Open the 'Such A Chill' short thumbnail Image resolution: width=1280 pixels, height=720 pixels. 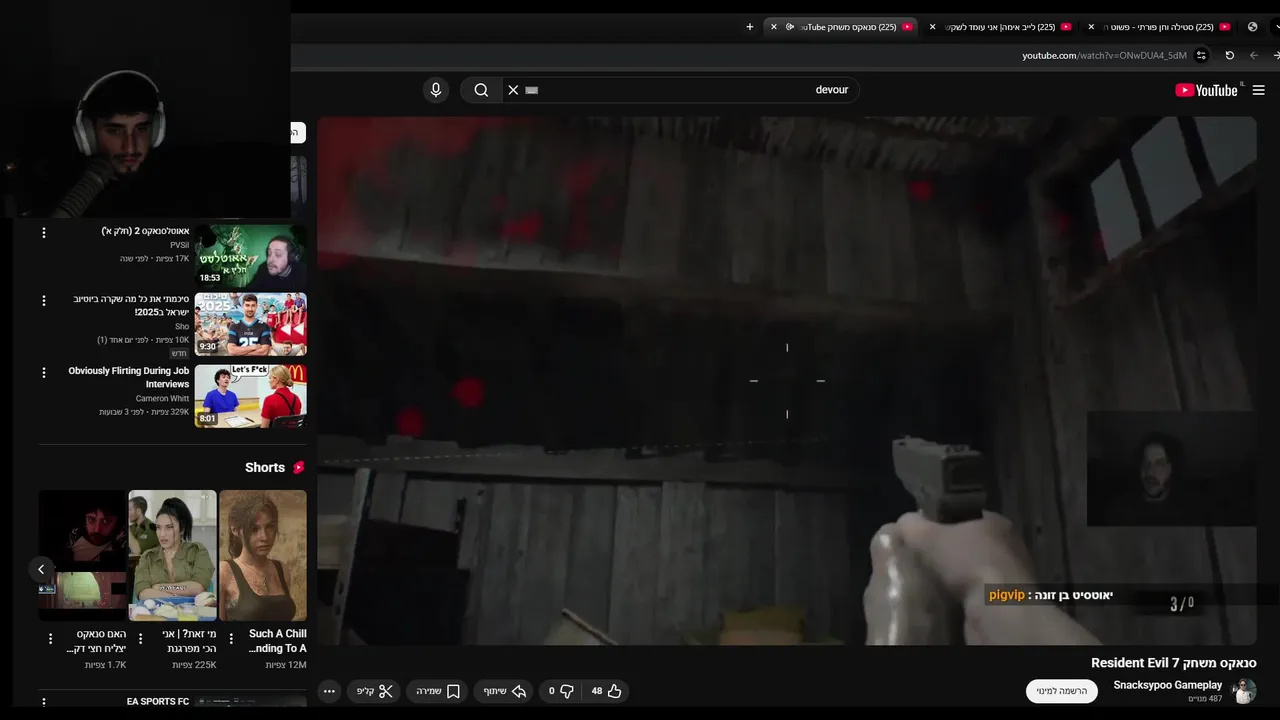(x=263, y=555)
